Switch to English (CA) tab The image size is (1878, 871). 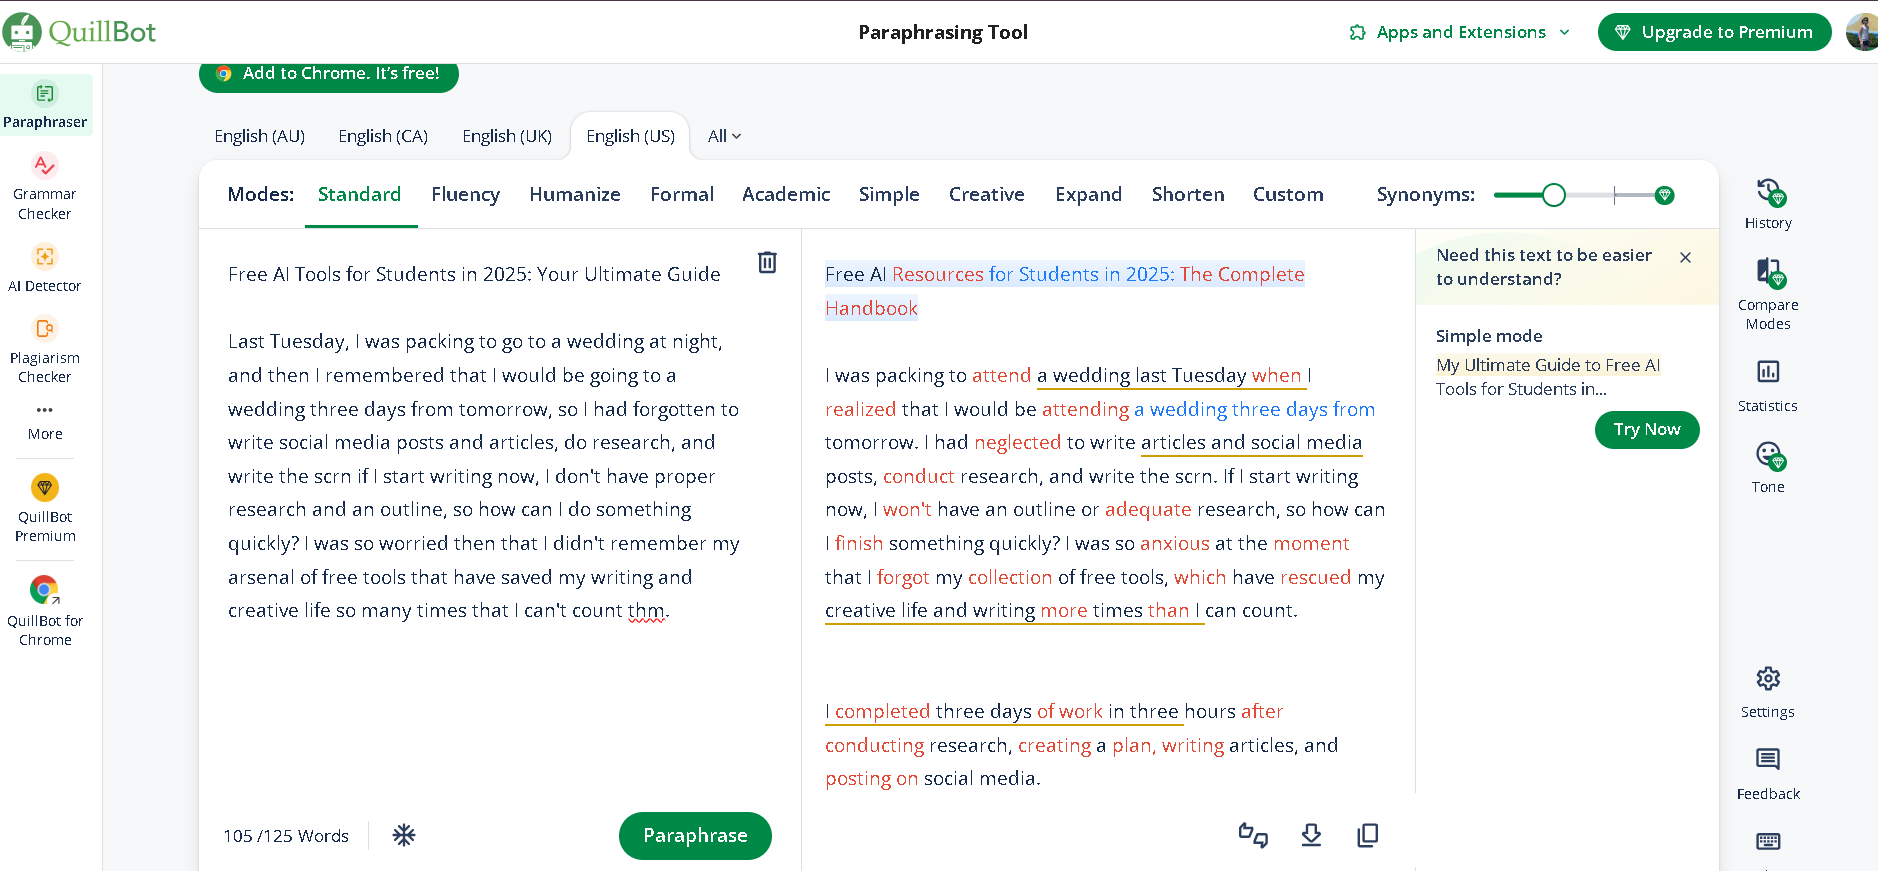383,136
